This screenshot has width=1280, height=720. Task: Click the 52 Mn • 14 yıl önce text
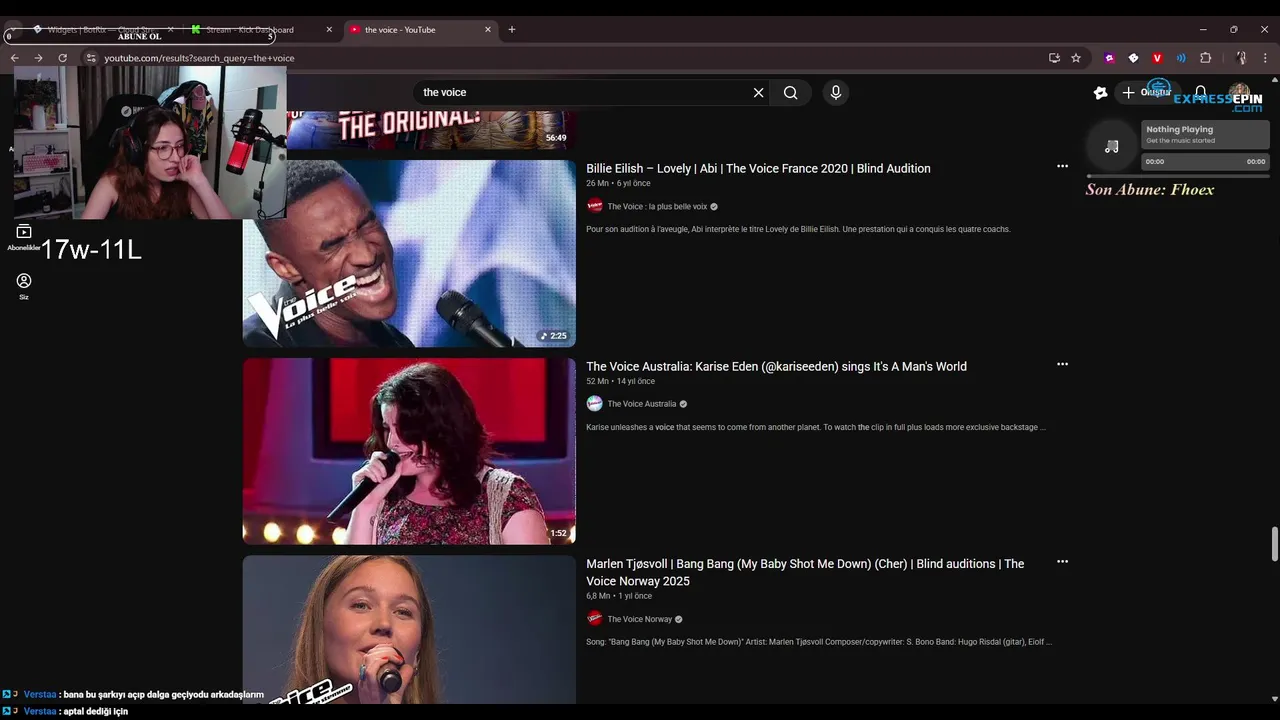[620, 381]
